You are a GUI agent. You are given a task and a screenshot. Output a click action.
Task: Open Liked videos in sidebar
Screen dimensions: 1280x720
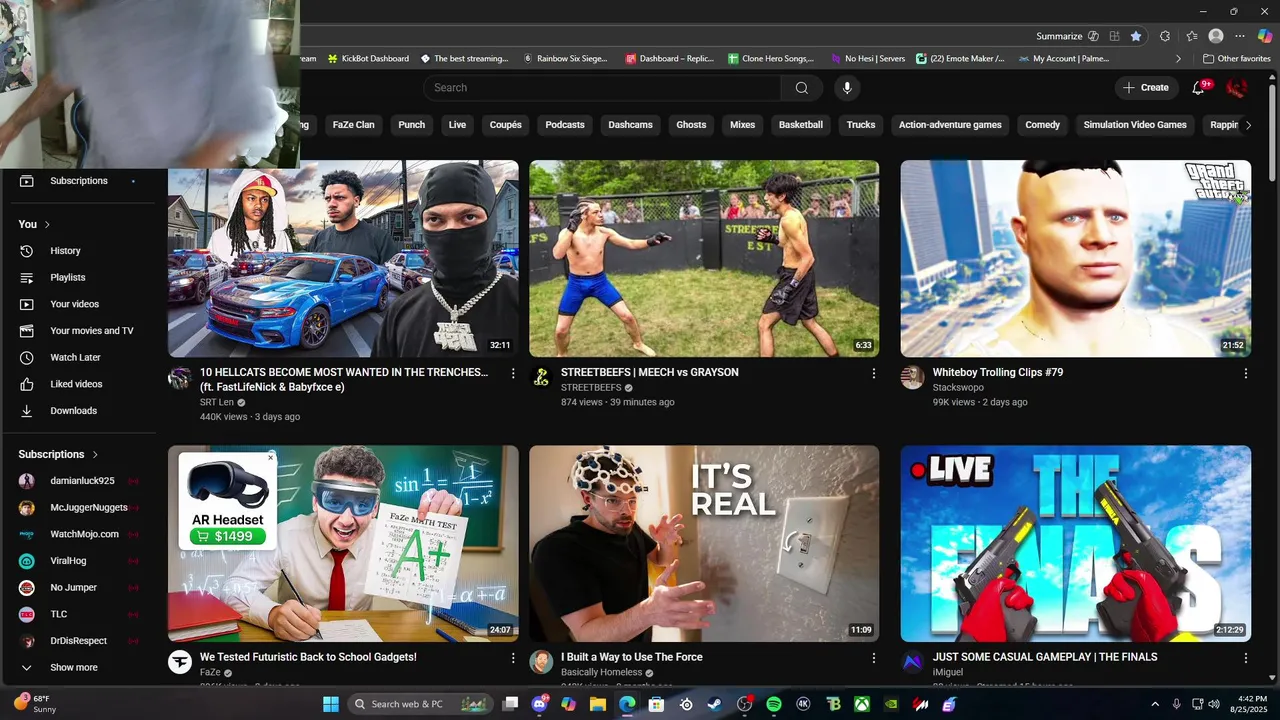(78, 384)
